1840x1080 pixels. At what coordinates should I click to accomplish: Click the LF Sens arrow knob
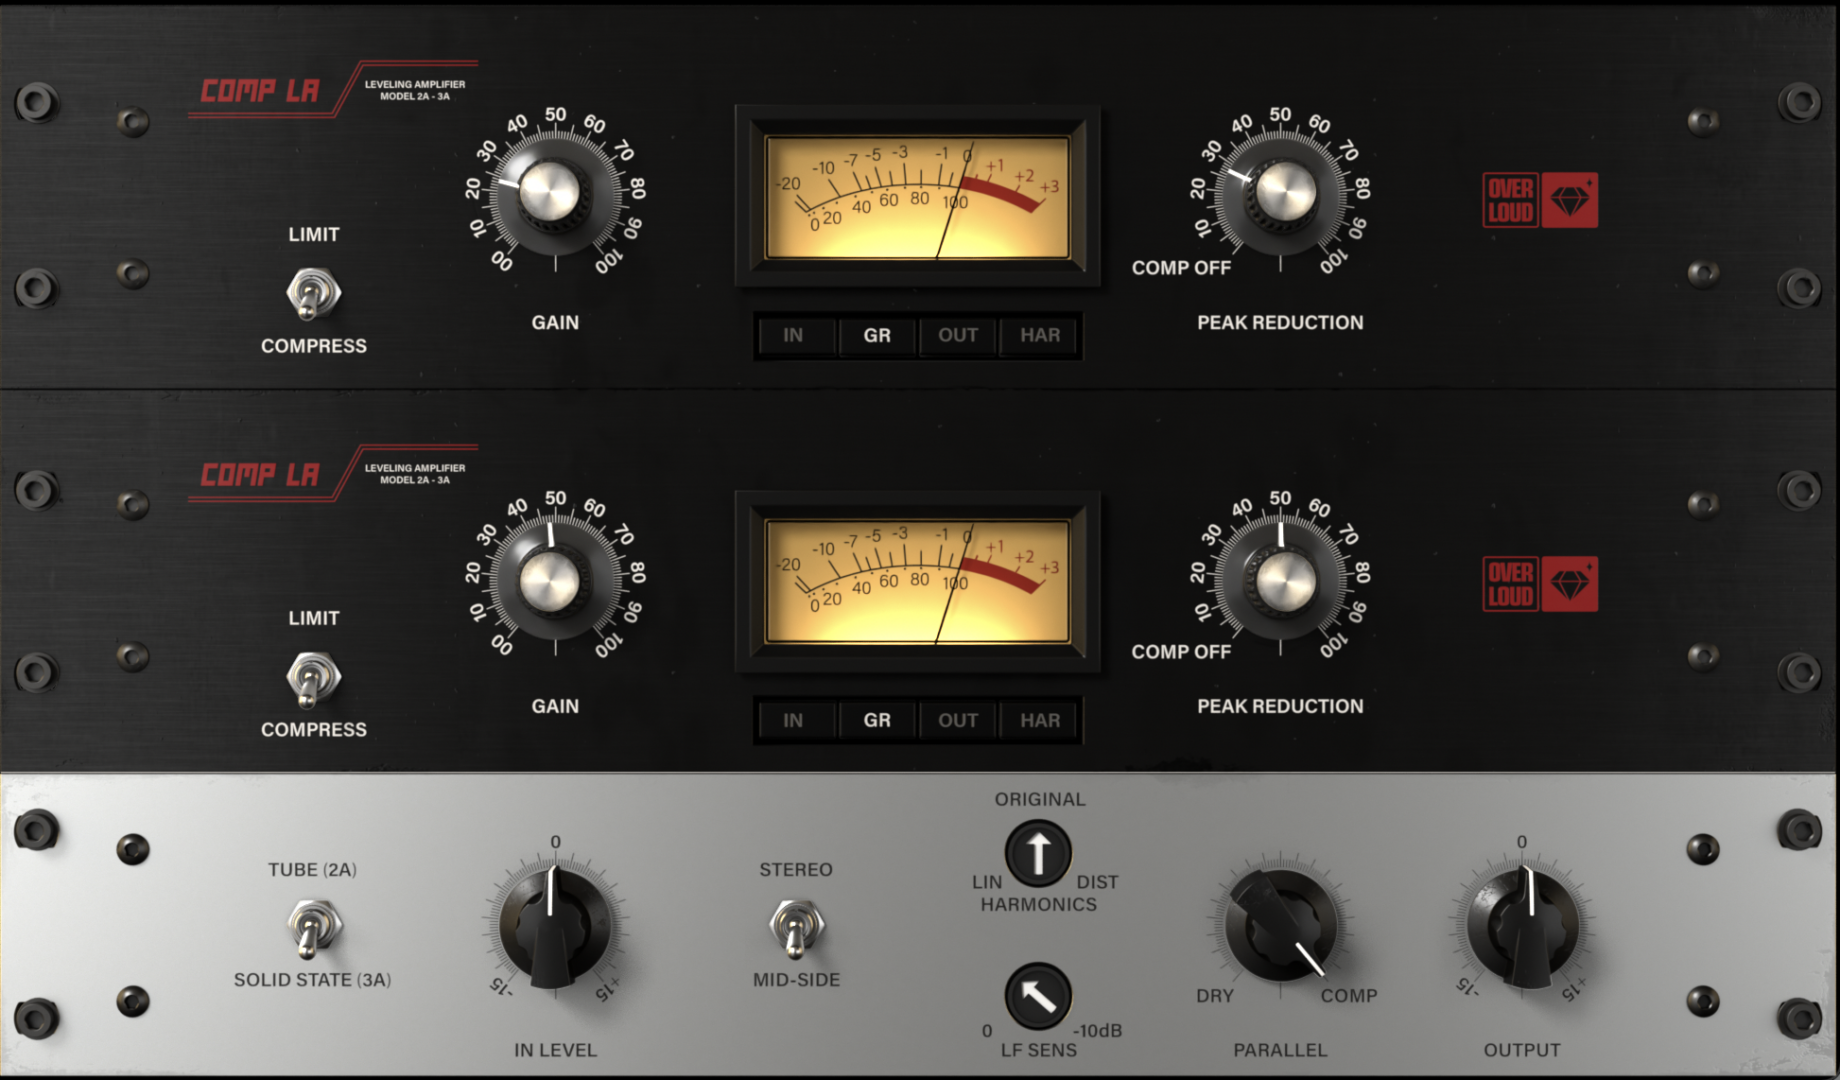[1038, 996]
